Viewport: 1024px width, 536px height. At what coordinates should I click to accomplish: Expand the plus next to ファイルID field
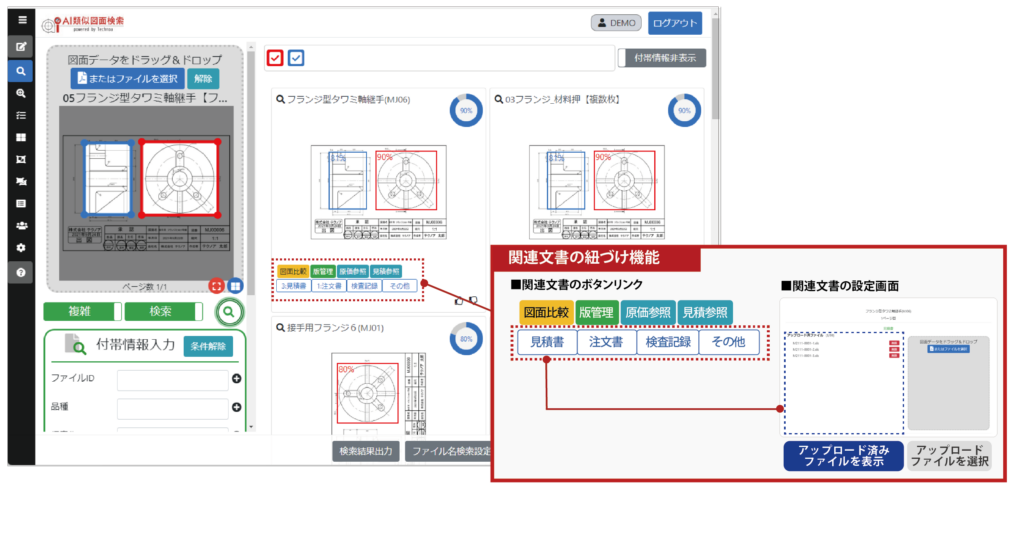237,379
